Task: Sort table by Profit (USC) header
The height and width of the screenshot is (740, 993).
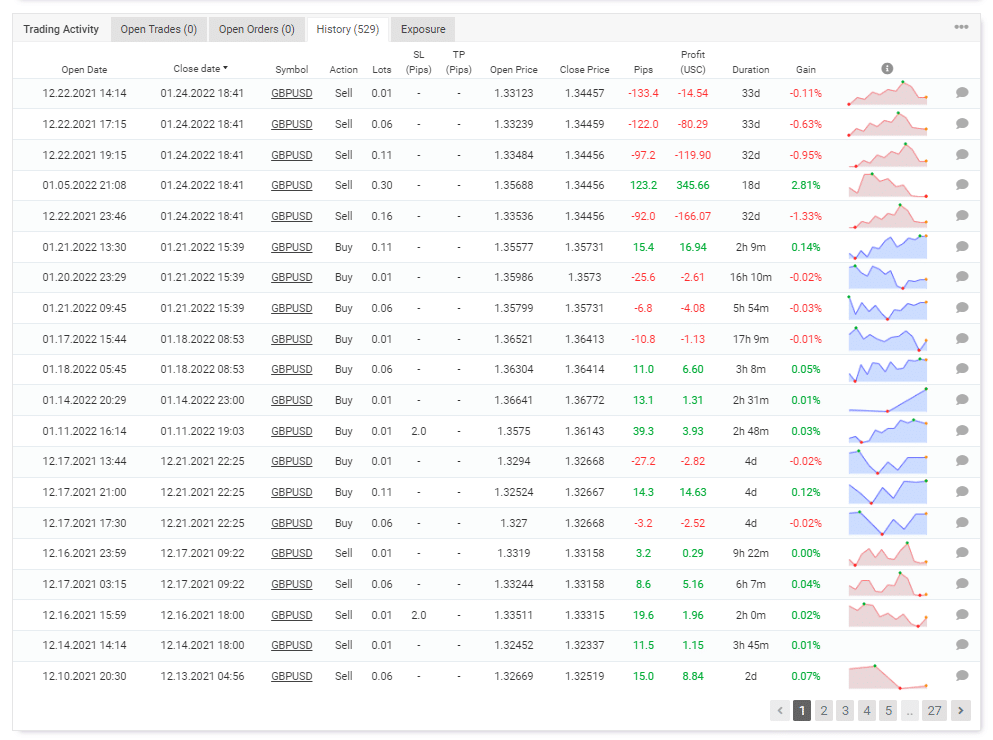Action: 693,62
